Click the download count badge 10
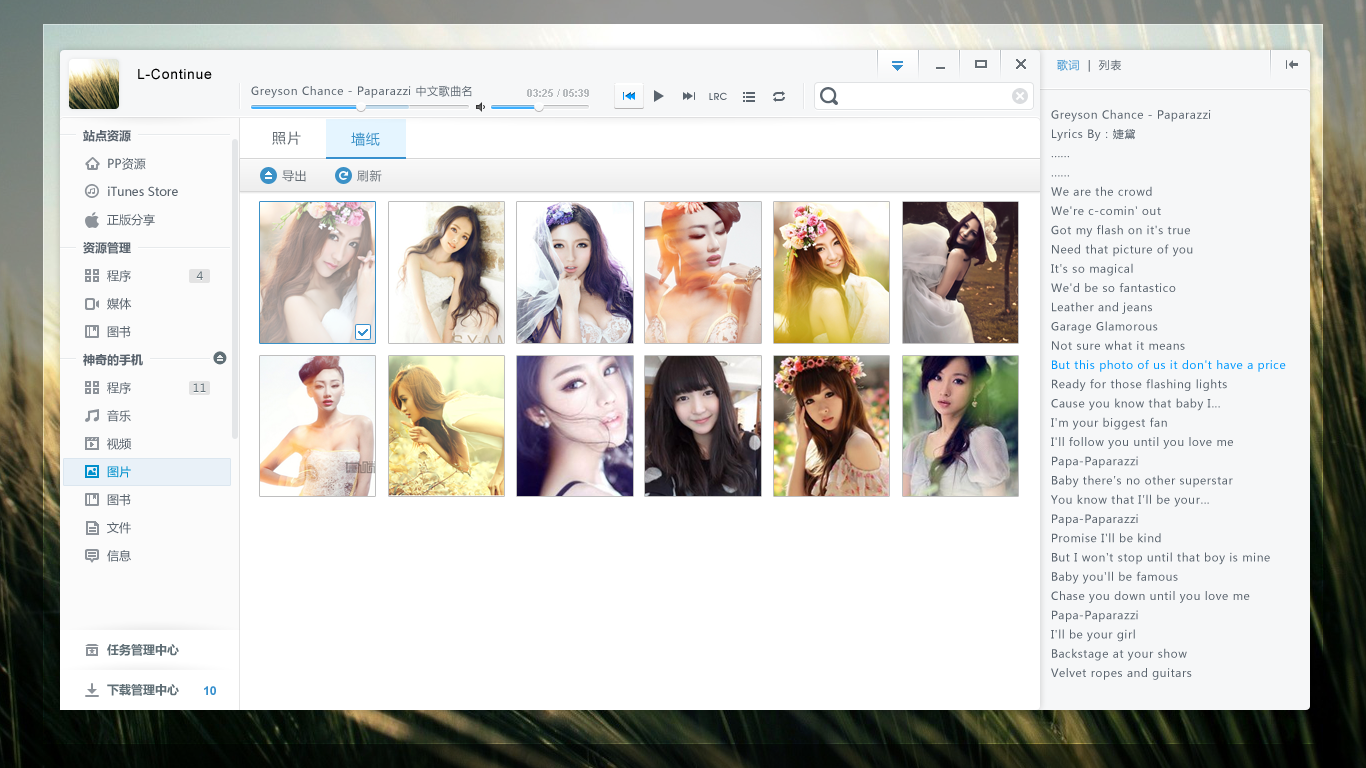This screenshot has width=1366, height=768. pyautogui.click(x=210, y=691)
